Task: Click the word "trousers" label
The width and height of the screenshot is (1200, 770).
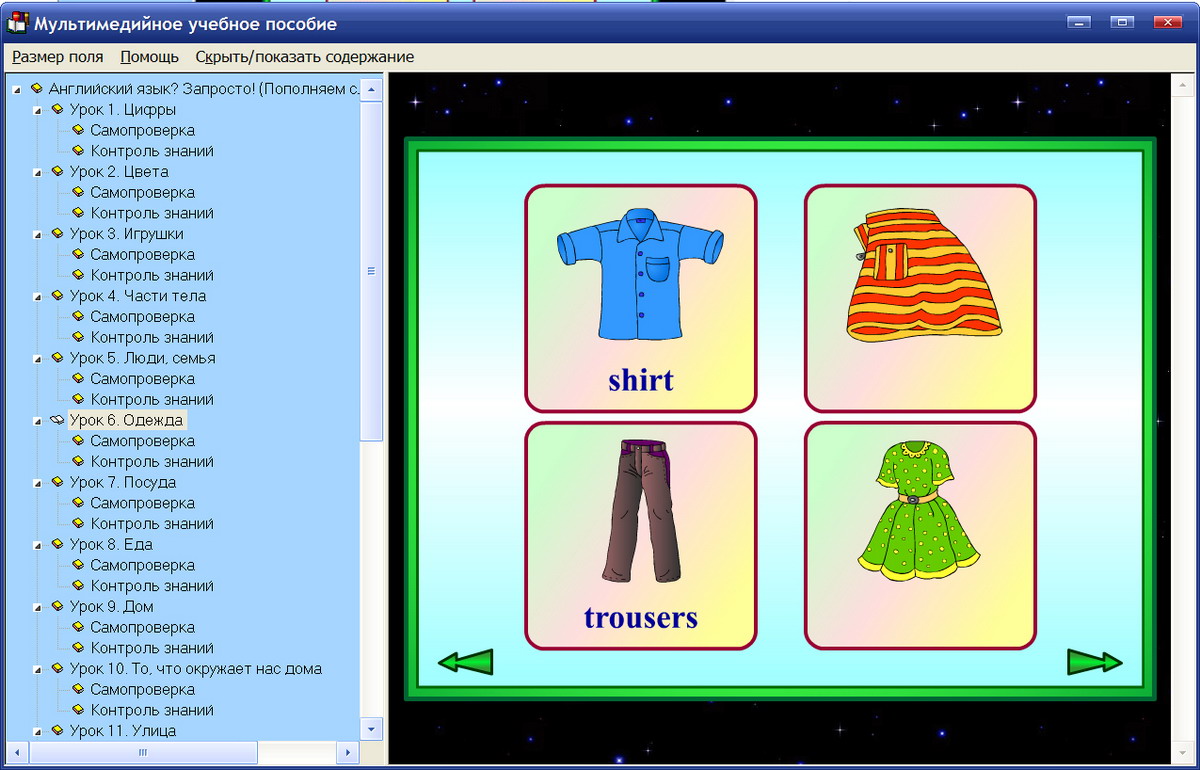Action: tap(641, 617)
